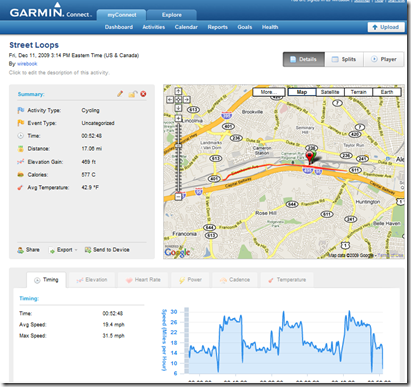Click the map zoom slider track
Image resolution: width=411 pixels, height=387 pixels.
(x=178, y=157)
